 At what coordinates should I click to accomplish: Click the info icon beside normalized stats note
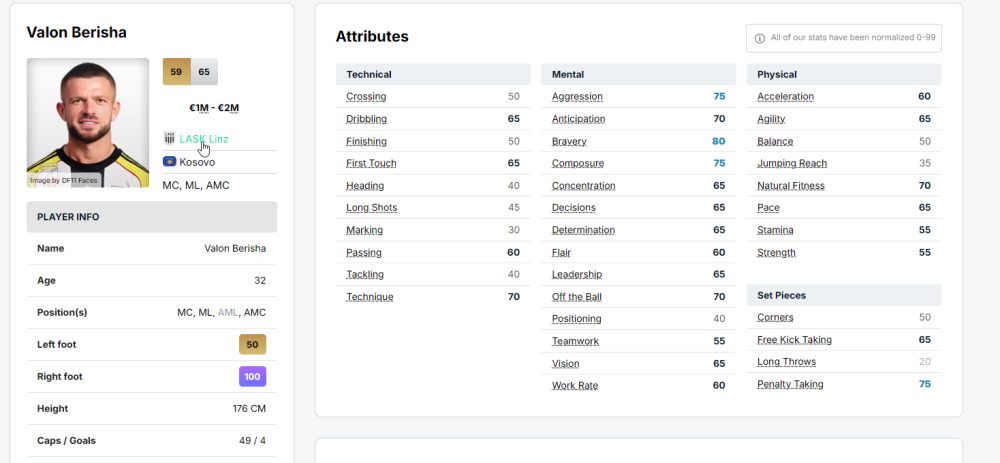click(x=759, y=38)
